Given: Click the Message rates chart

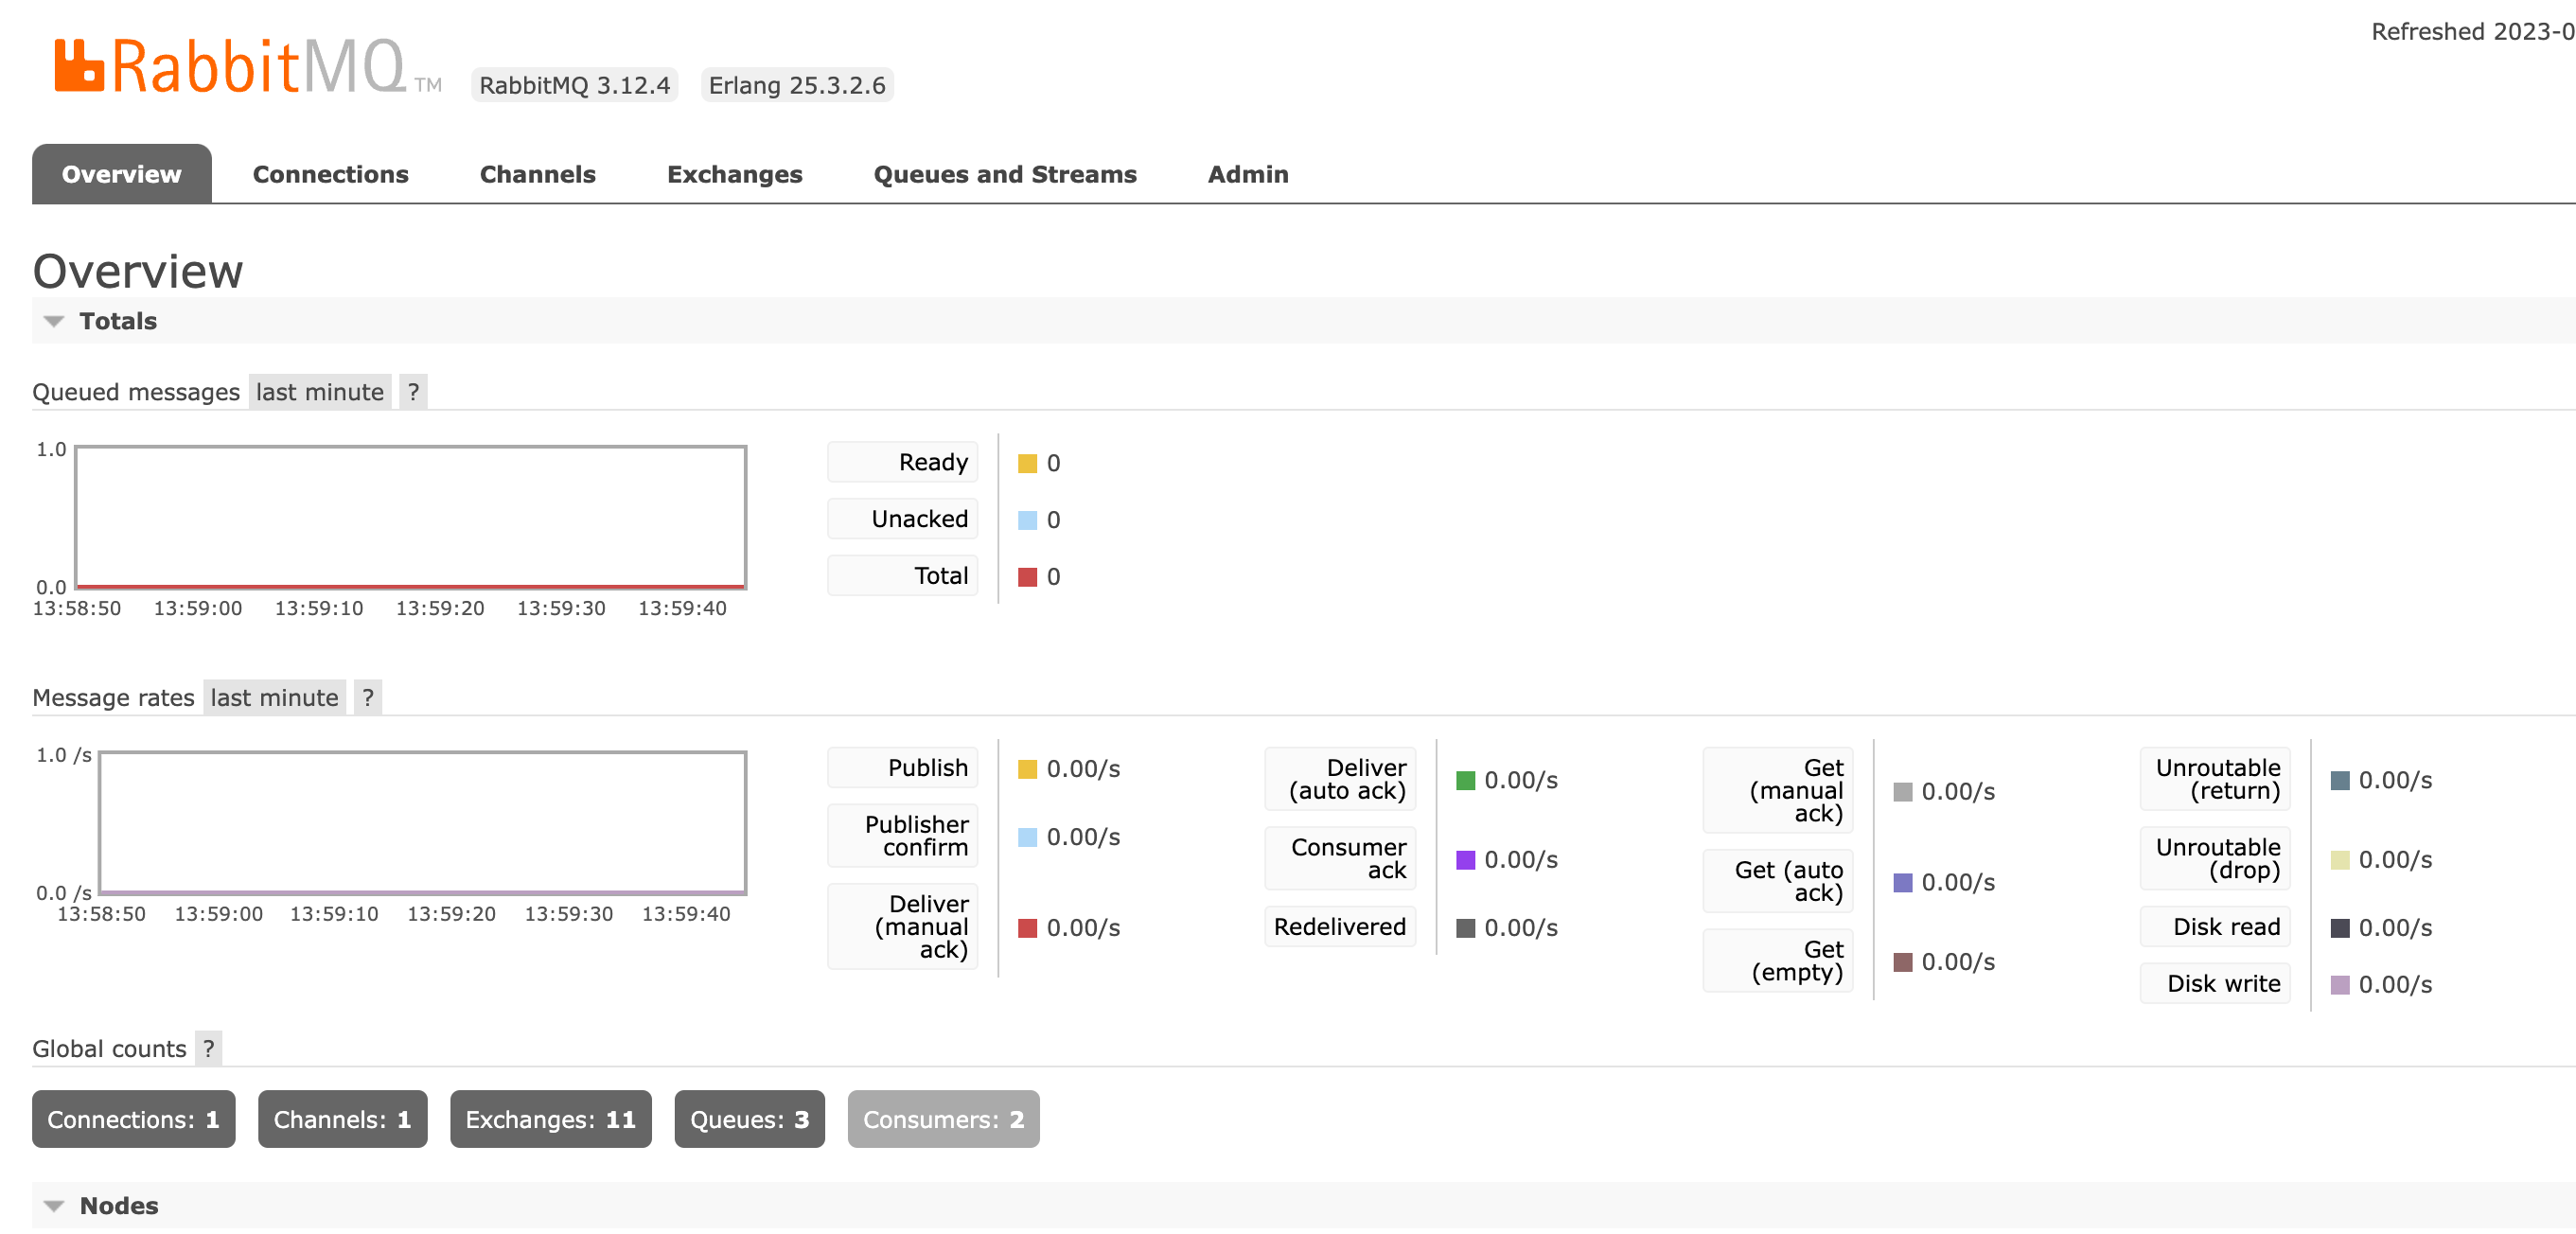Looking at the screenshot, I should (423, 823).
